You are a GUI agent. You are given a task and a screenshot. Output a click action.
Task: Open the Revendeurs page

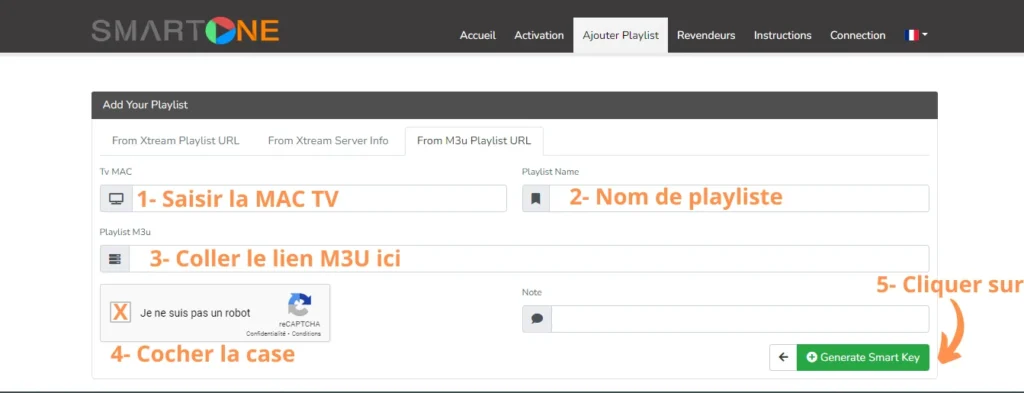point(706,35)
